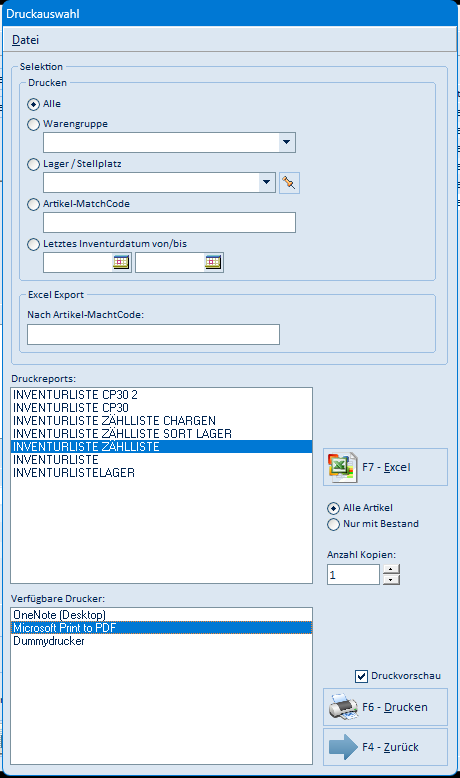
Task: Click the Excel icon on F7 button
Action: tap(342, 467)
